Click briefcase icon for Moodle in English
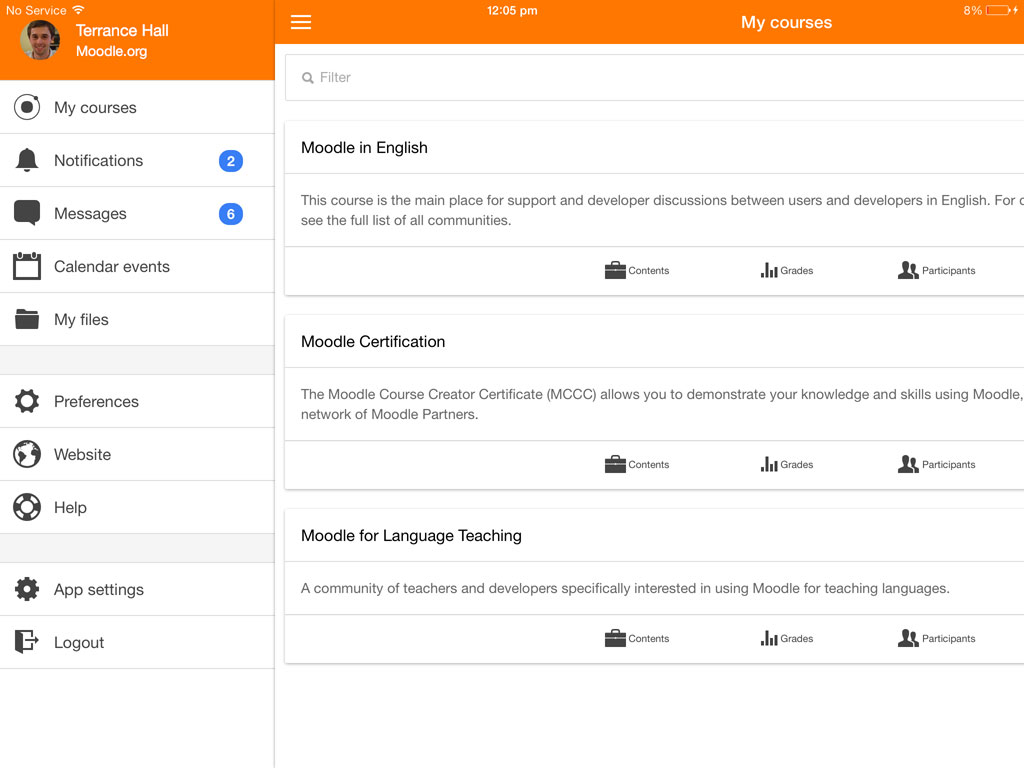The image size is (1024, 768). [615, 270]
